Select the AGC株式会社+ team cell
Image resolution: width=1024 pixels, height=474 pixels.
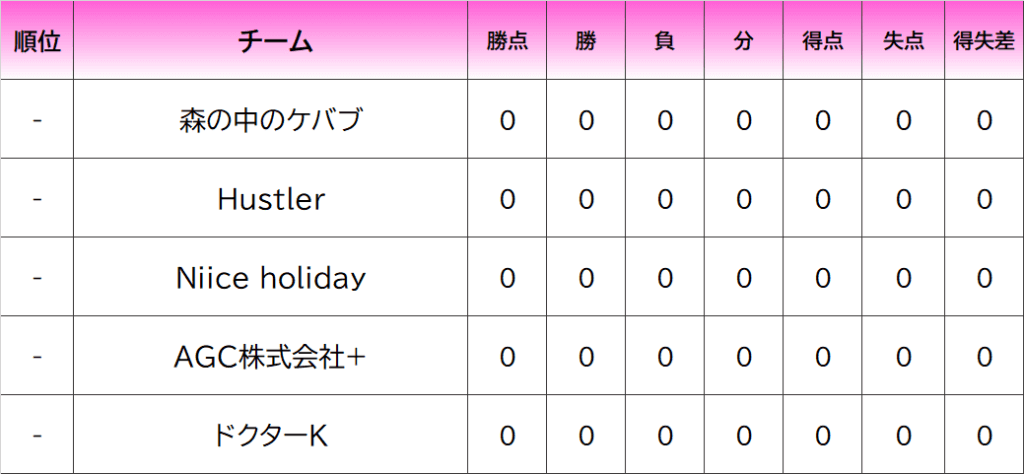coord(271,356)
